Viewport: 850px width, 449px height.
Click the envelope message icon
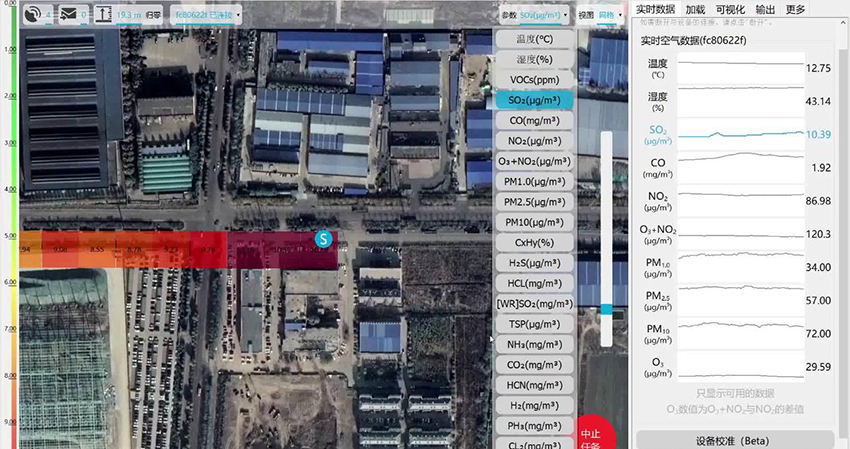click(x=68, y=14)
